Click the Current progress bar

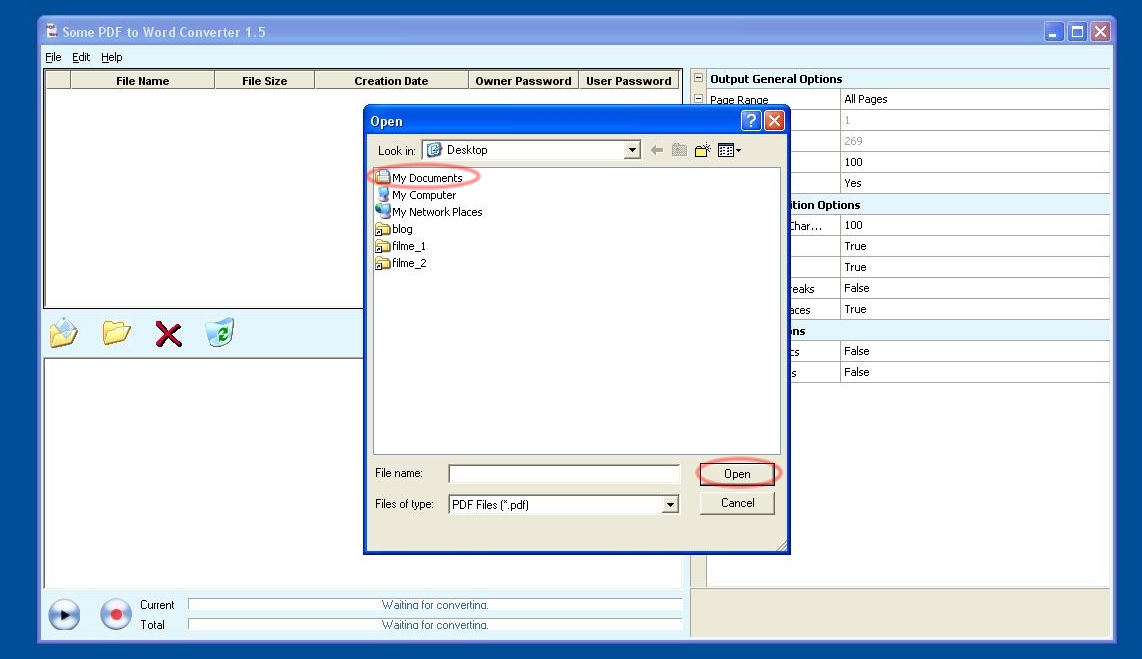coord(435,604)
